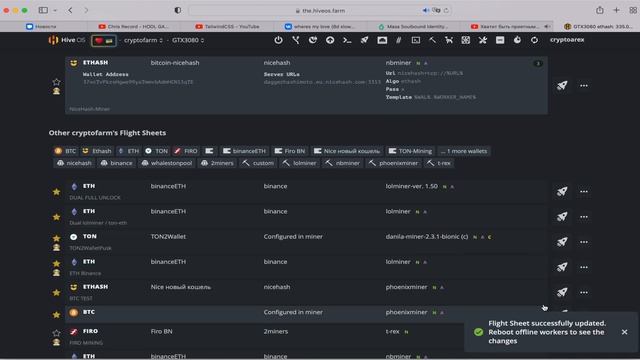Switch to the GTX3080 ethash tab

point(598,27)
